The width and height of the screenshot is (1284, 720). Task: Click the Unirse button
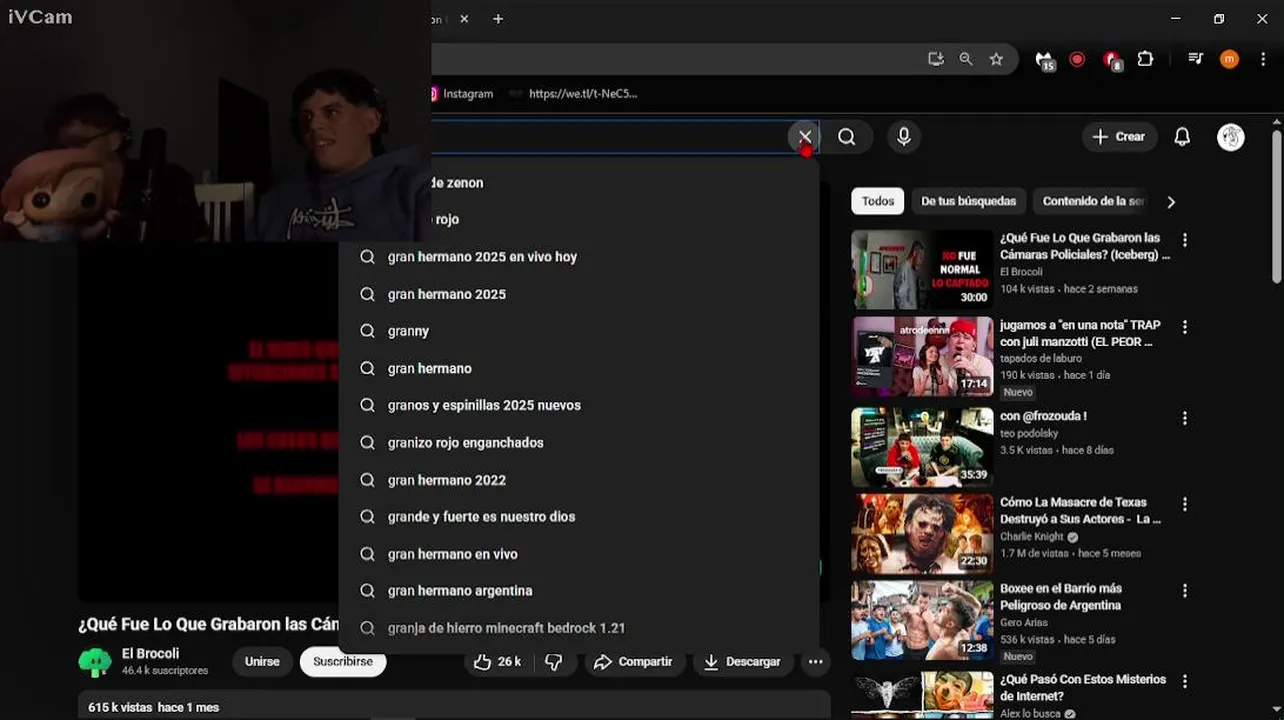click(262, 662)
